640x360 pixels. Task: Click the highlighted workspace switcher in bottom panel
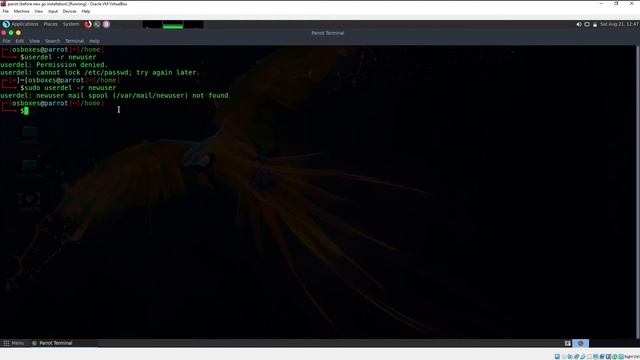click(580, 343)
